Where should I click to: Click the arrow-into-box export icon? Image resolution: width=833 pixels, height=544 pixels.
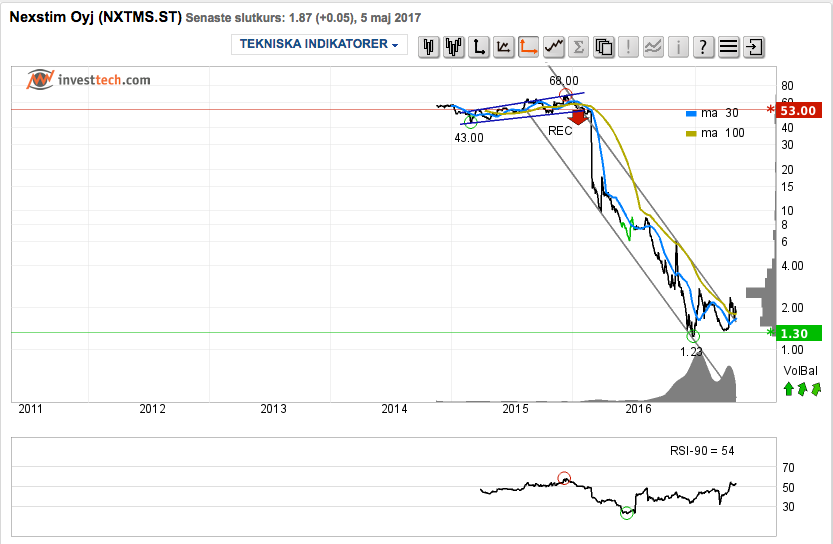pos(754,47)
